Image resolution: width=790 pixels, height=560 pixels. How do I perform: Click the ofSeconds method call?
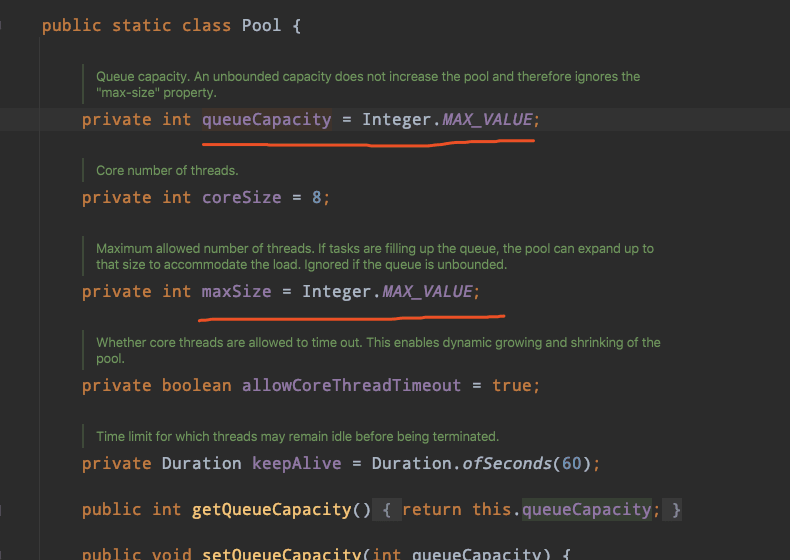tap(507, 463)
